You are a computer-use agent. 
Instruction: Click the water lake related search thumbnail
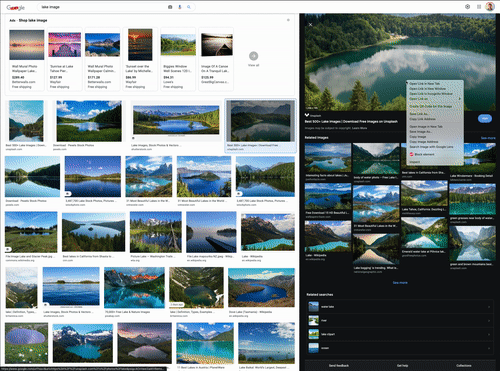pyautogui.click(x=313, y=307)
